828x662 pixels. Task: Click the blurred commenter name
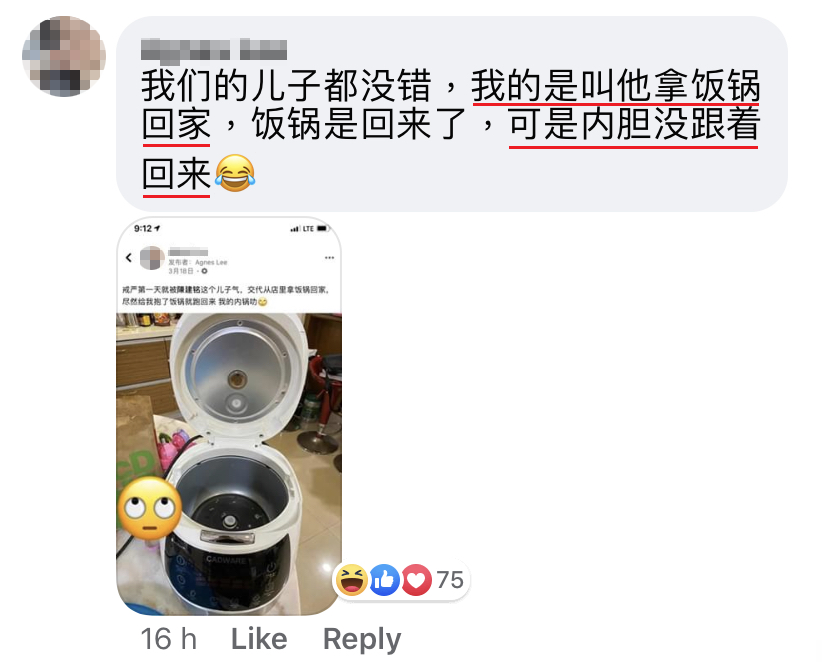[x=214, y=49]
